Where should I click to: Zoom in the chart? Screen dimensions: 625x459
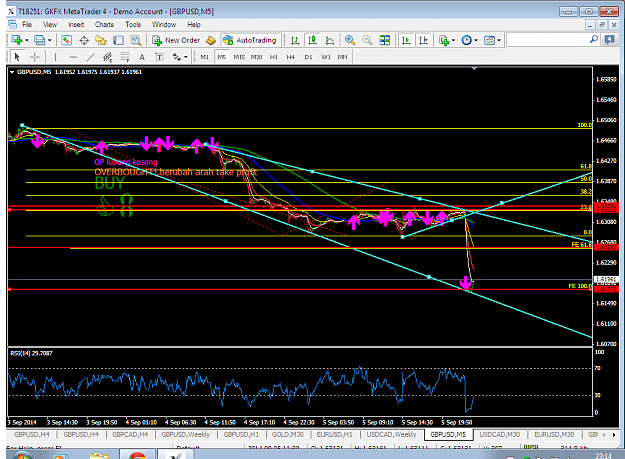(350, 40)
